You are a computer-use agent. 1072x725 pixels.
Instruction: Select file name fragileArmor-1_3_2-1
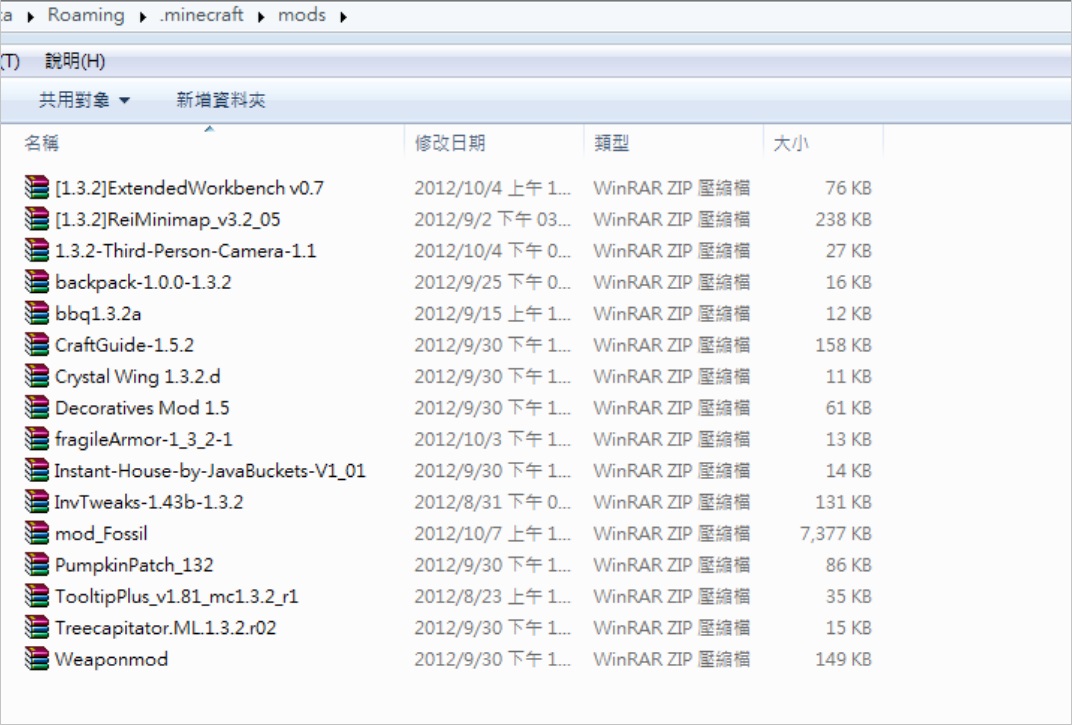pos(144,440)
